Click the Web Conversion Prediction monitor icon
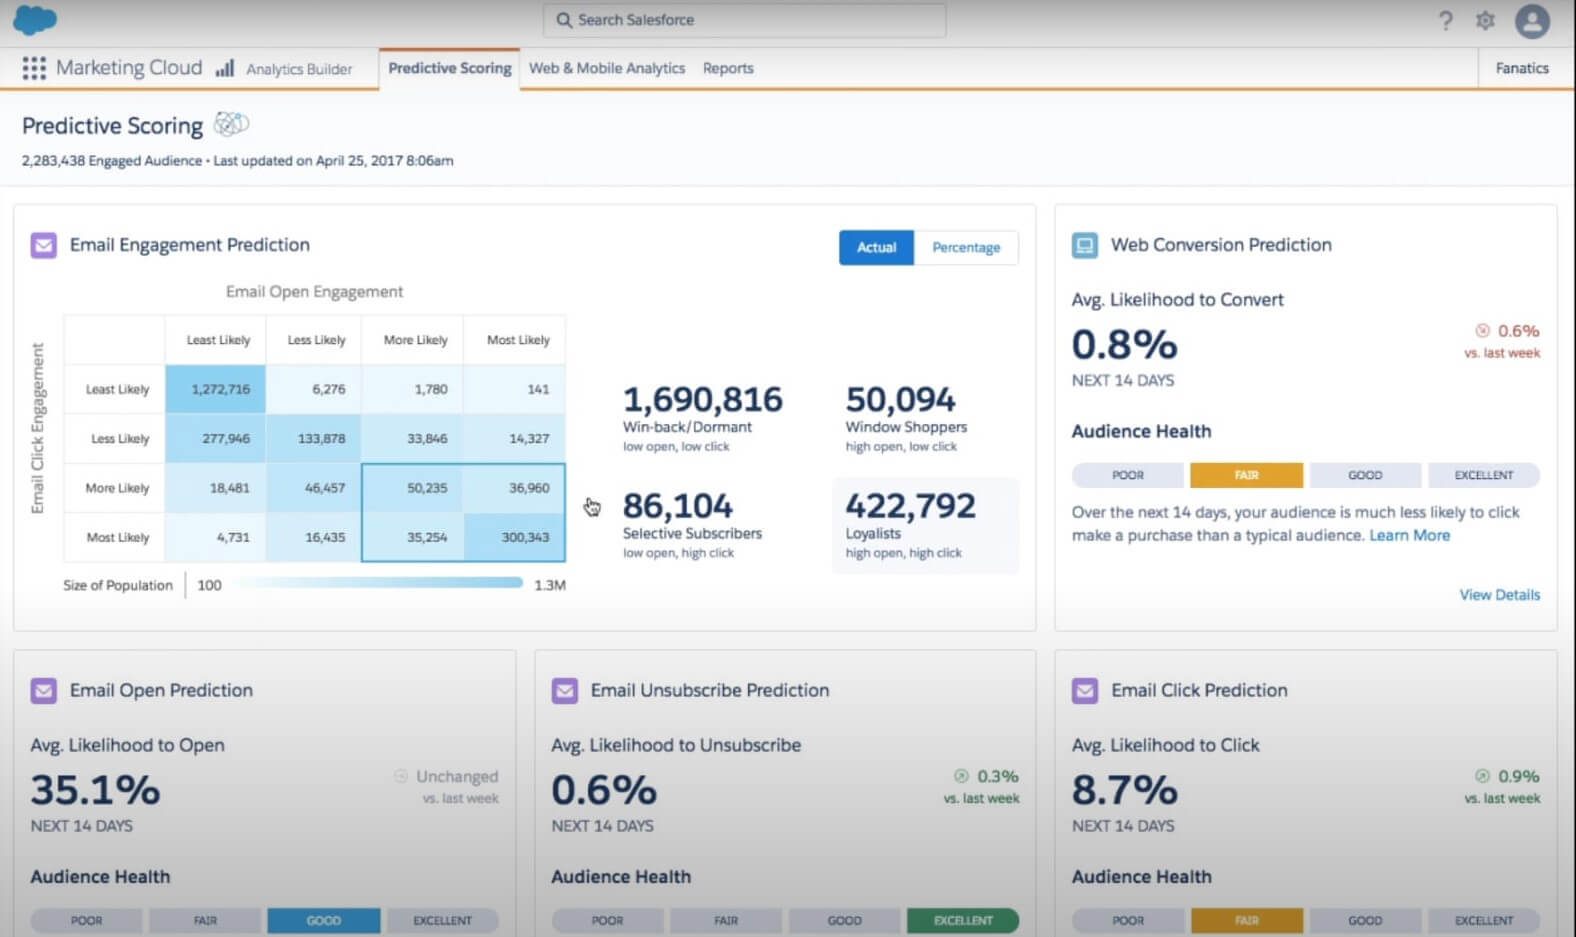The image size is (1576, 937). tap(1085, 245)
